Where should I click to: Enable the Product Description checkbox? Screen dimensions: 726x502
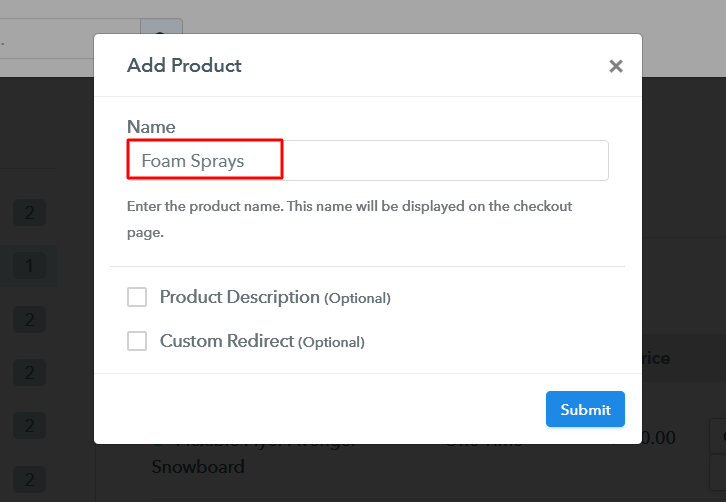(x=137, y=297)
